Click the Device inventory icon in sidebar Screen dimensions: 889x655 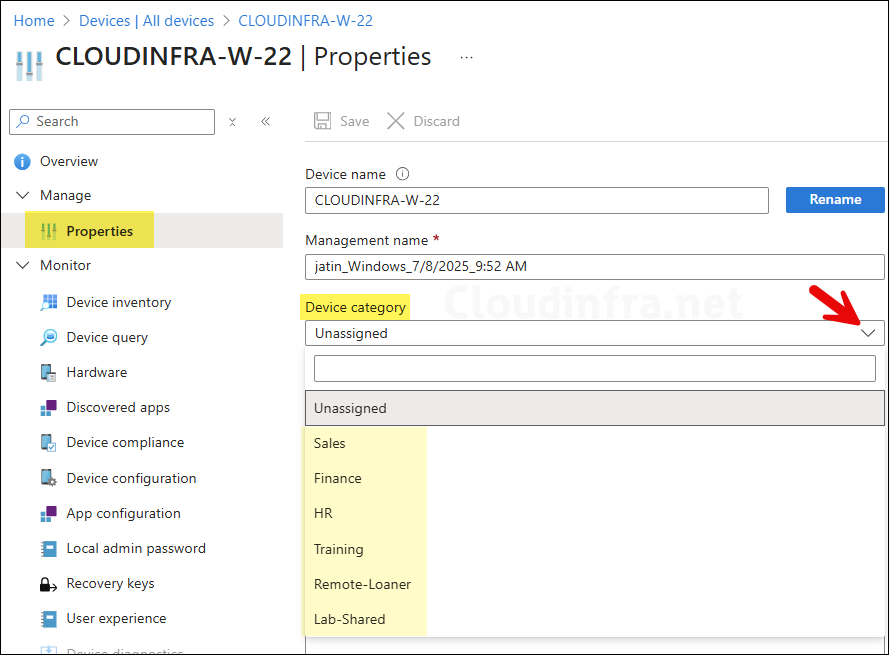(48, 303)
